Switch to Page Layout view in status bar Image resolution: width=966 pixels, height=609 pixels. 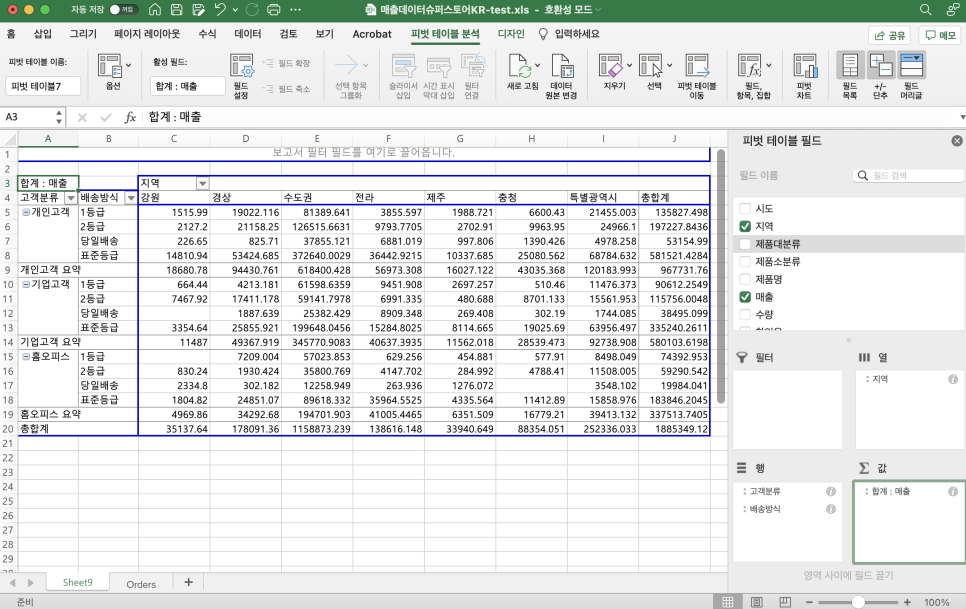click(757, 602)
